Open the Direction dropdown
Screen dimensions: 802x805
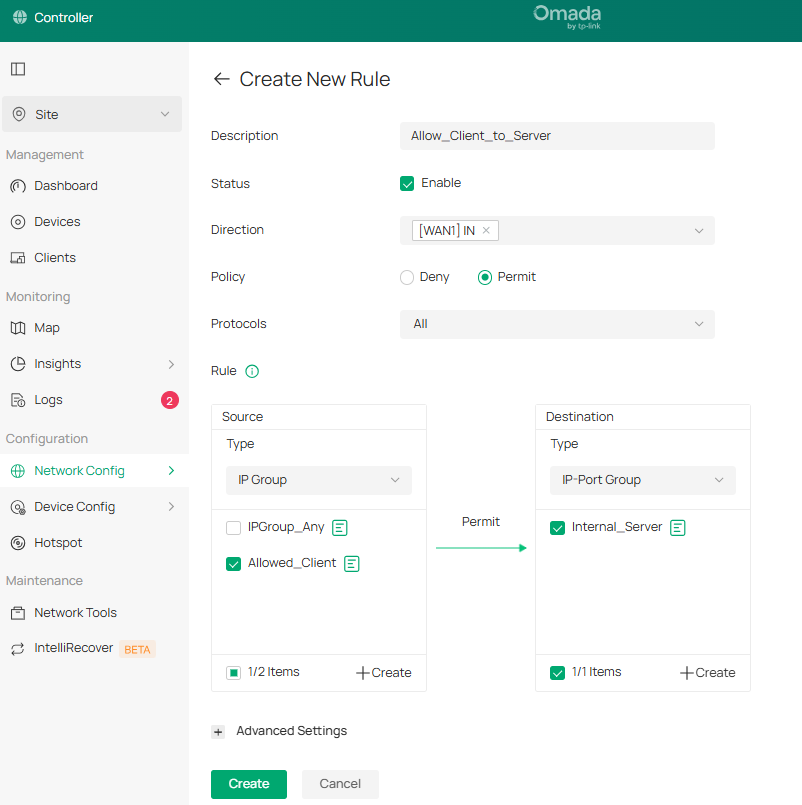click(x=557, y=231)
